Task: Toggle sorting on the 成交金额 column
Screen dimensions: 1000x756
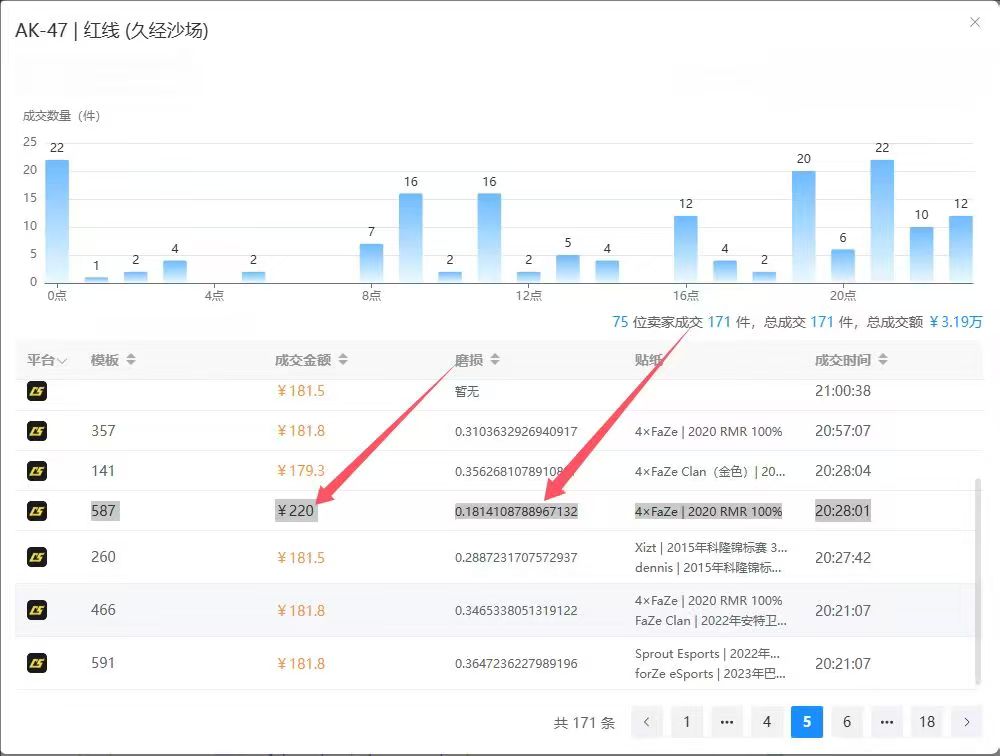Action: click(344, 359)
